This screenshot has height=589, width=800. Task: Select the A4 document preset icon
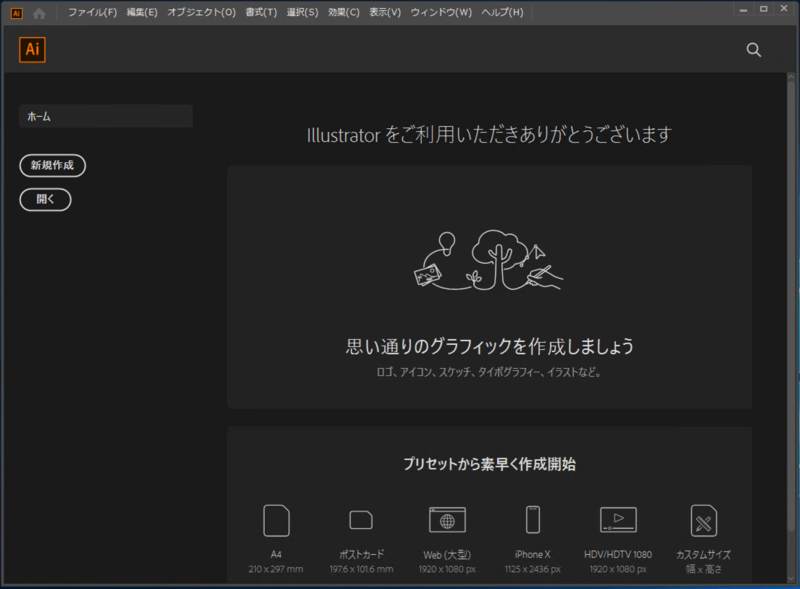coord(276,521)
